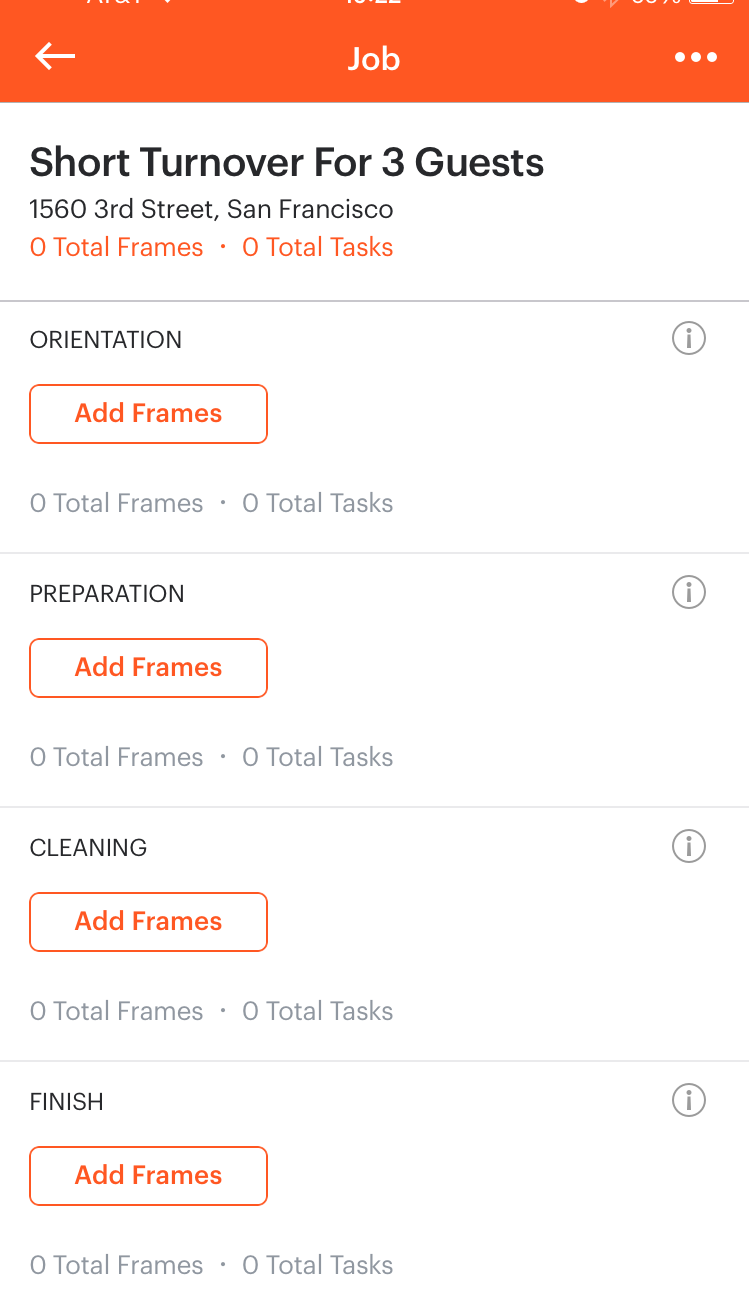Tap the Job title in the header bar
The height and width of the screenshot is (1308, 749).
pos(374,59)
